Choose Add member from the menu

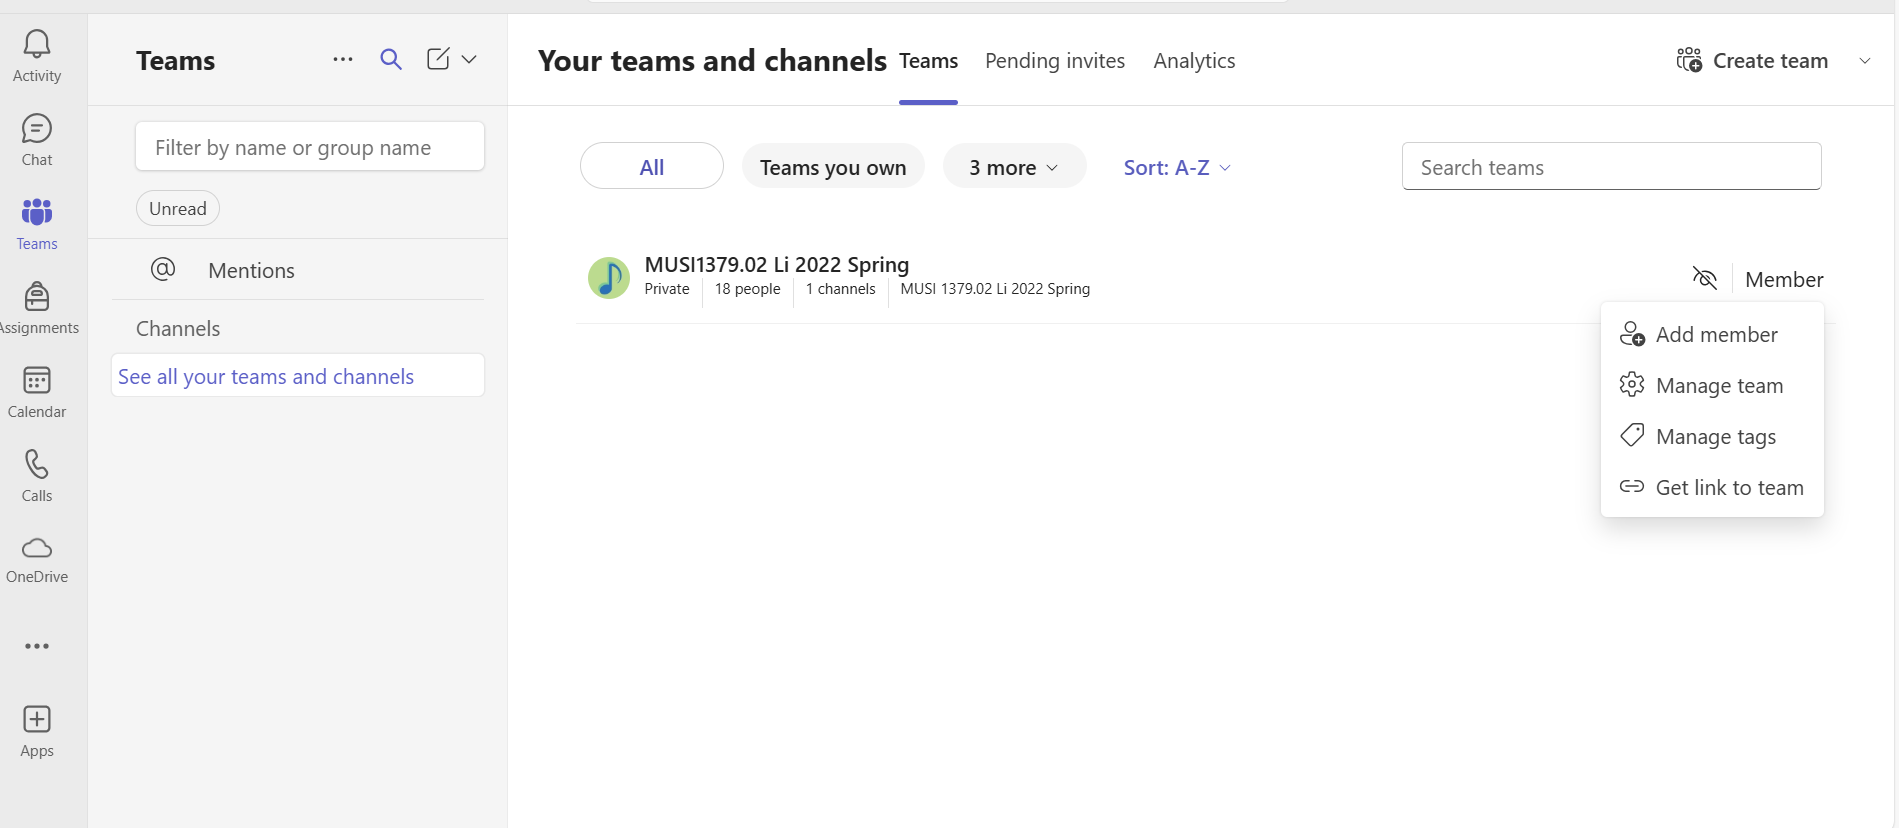[x=1712, y=334]
